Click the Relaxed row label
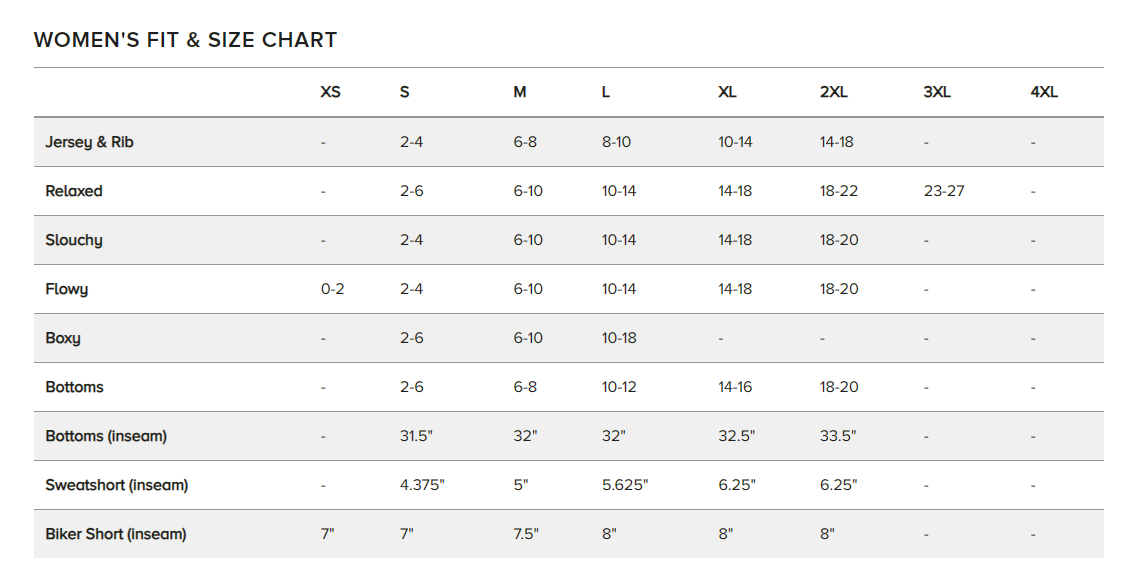 tap(74, 191)
